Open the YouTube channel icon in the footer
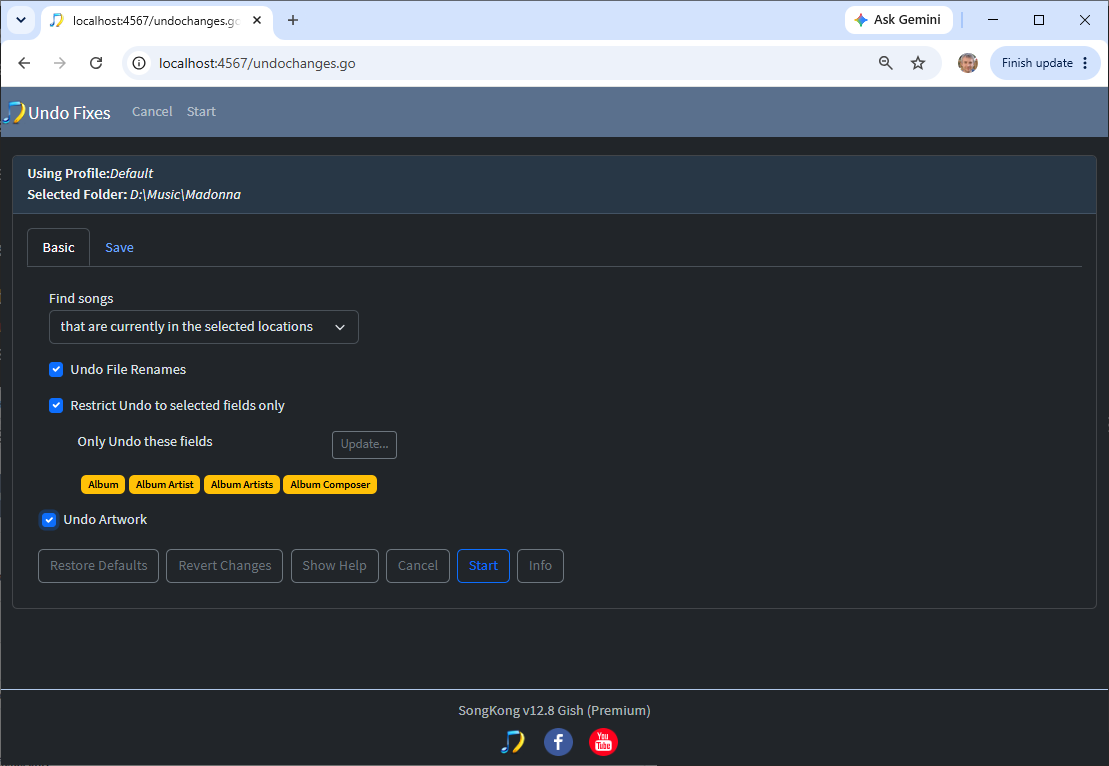 click(603, 742)
